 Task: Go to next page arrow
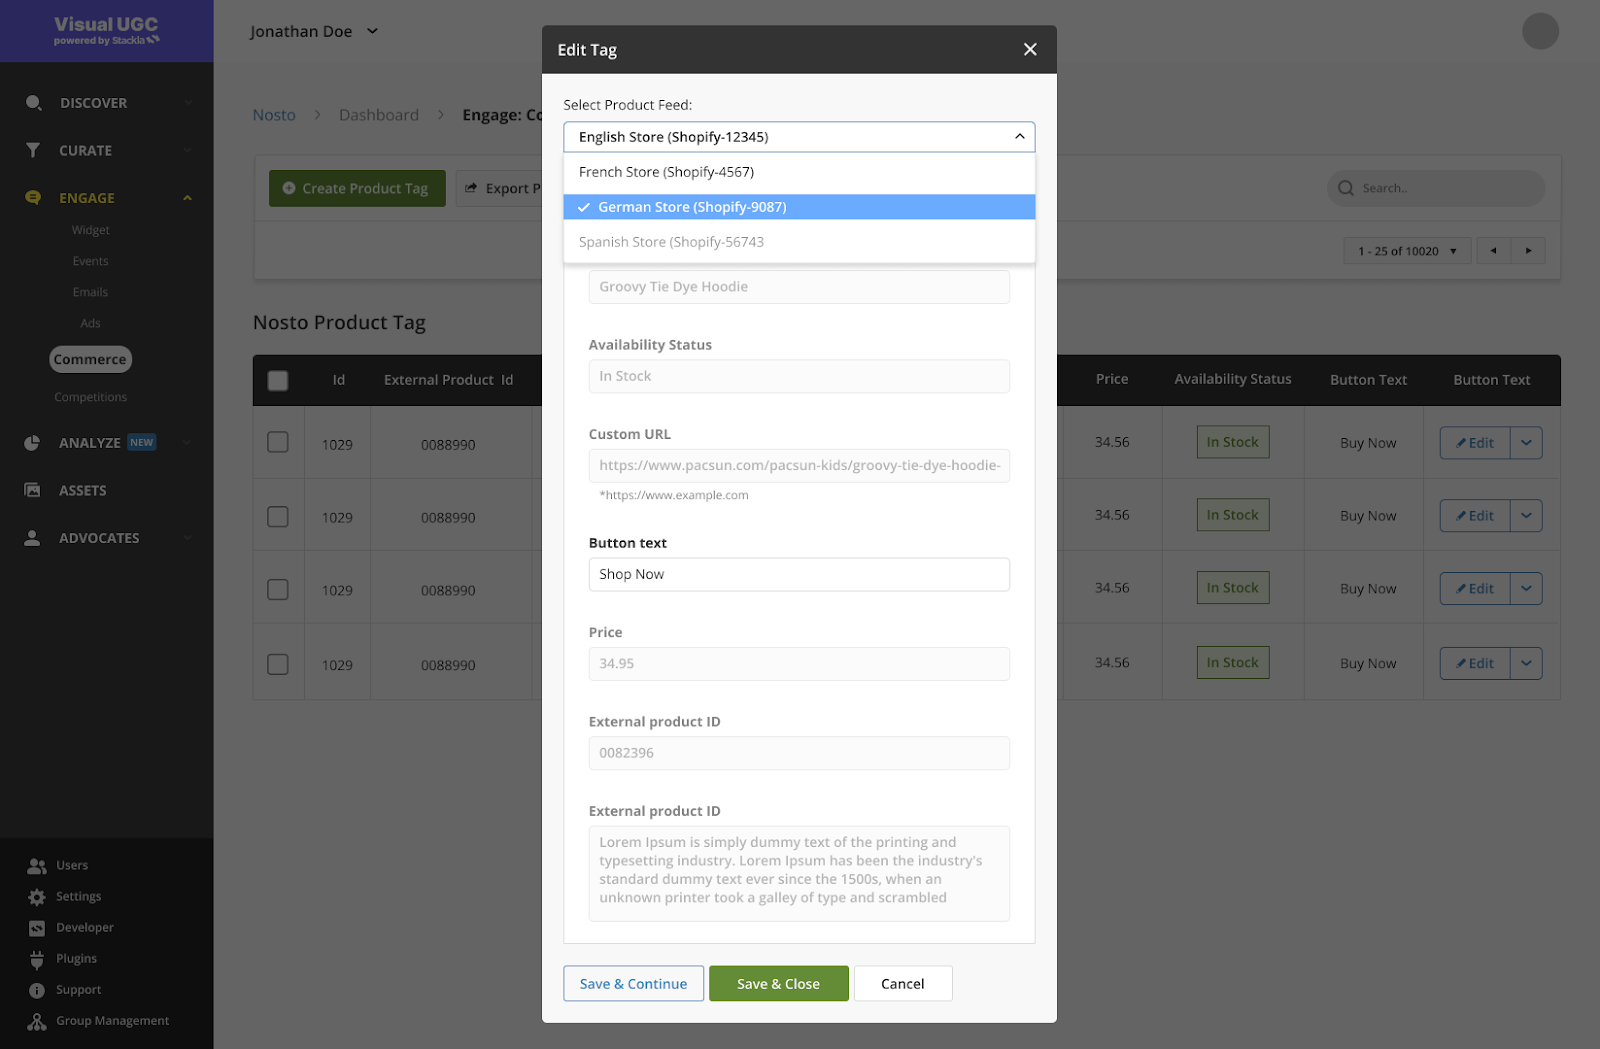coord(1528,251)
